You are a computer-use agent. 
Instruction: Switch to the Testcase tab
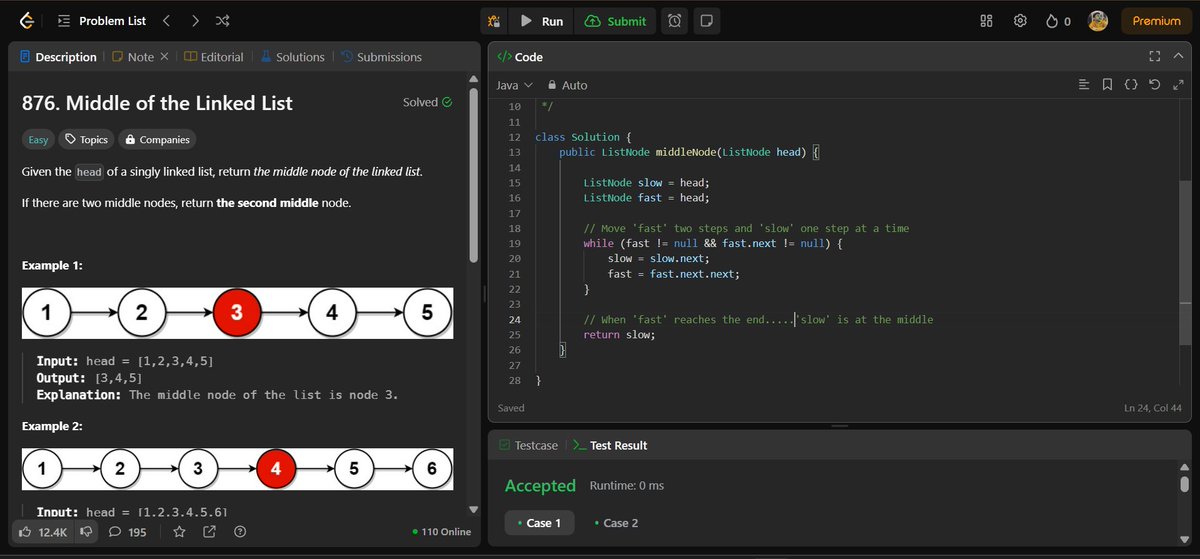(530, 445)
